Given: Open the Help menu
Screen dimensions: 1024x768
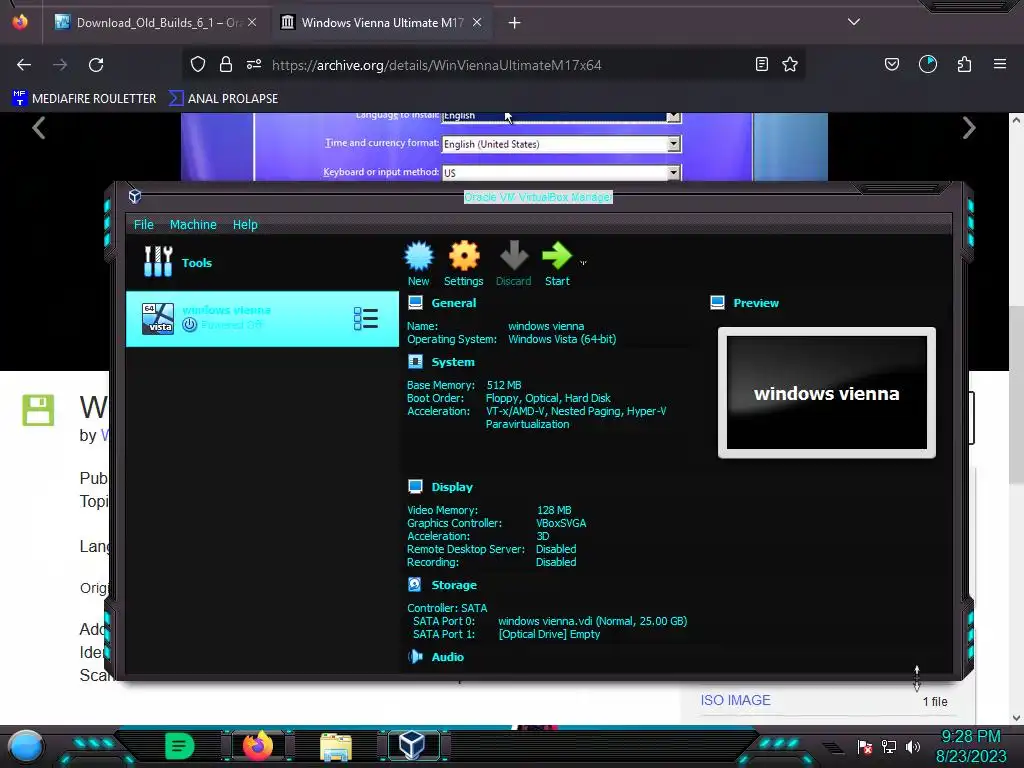Looking at the screenshot, I should 246,225.
